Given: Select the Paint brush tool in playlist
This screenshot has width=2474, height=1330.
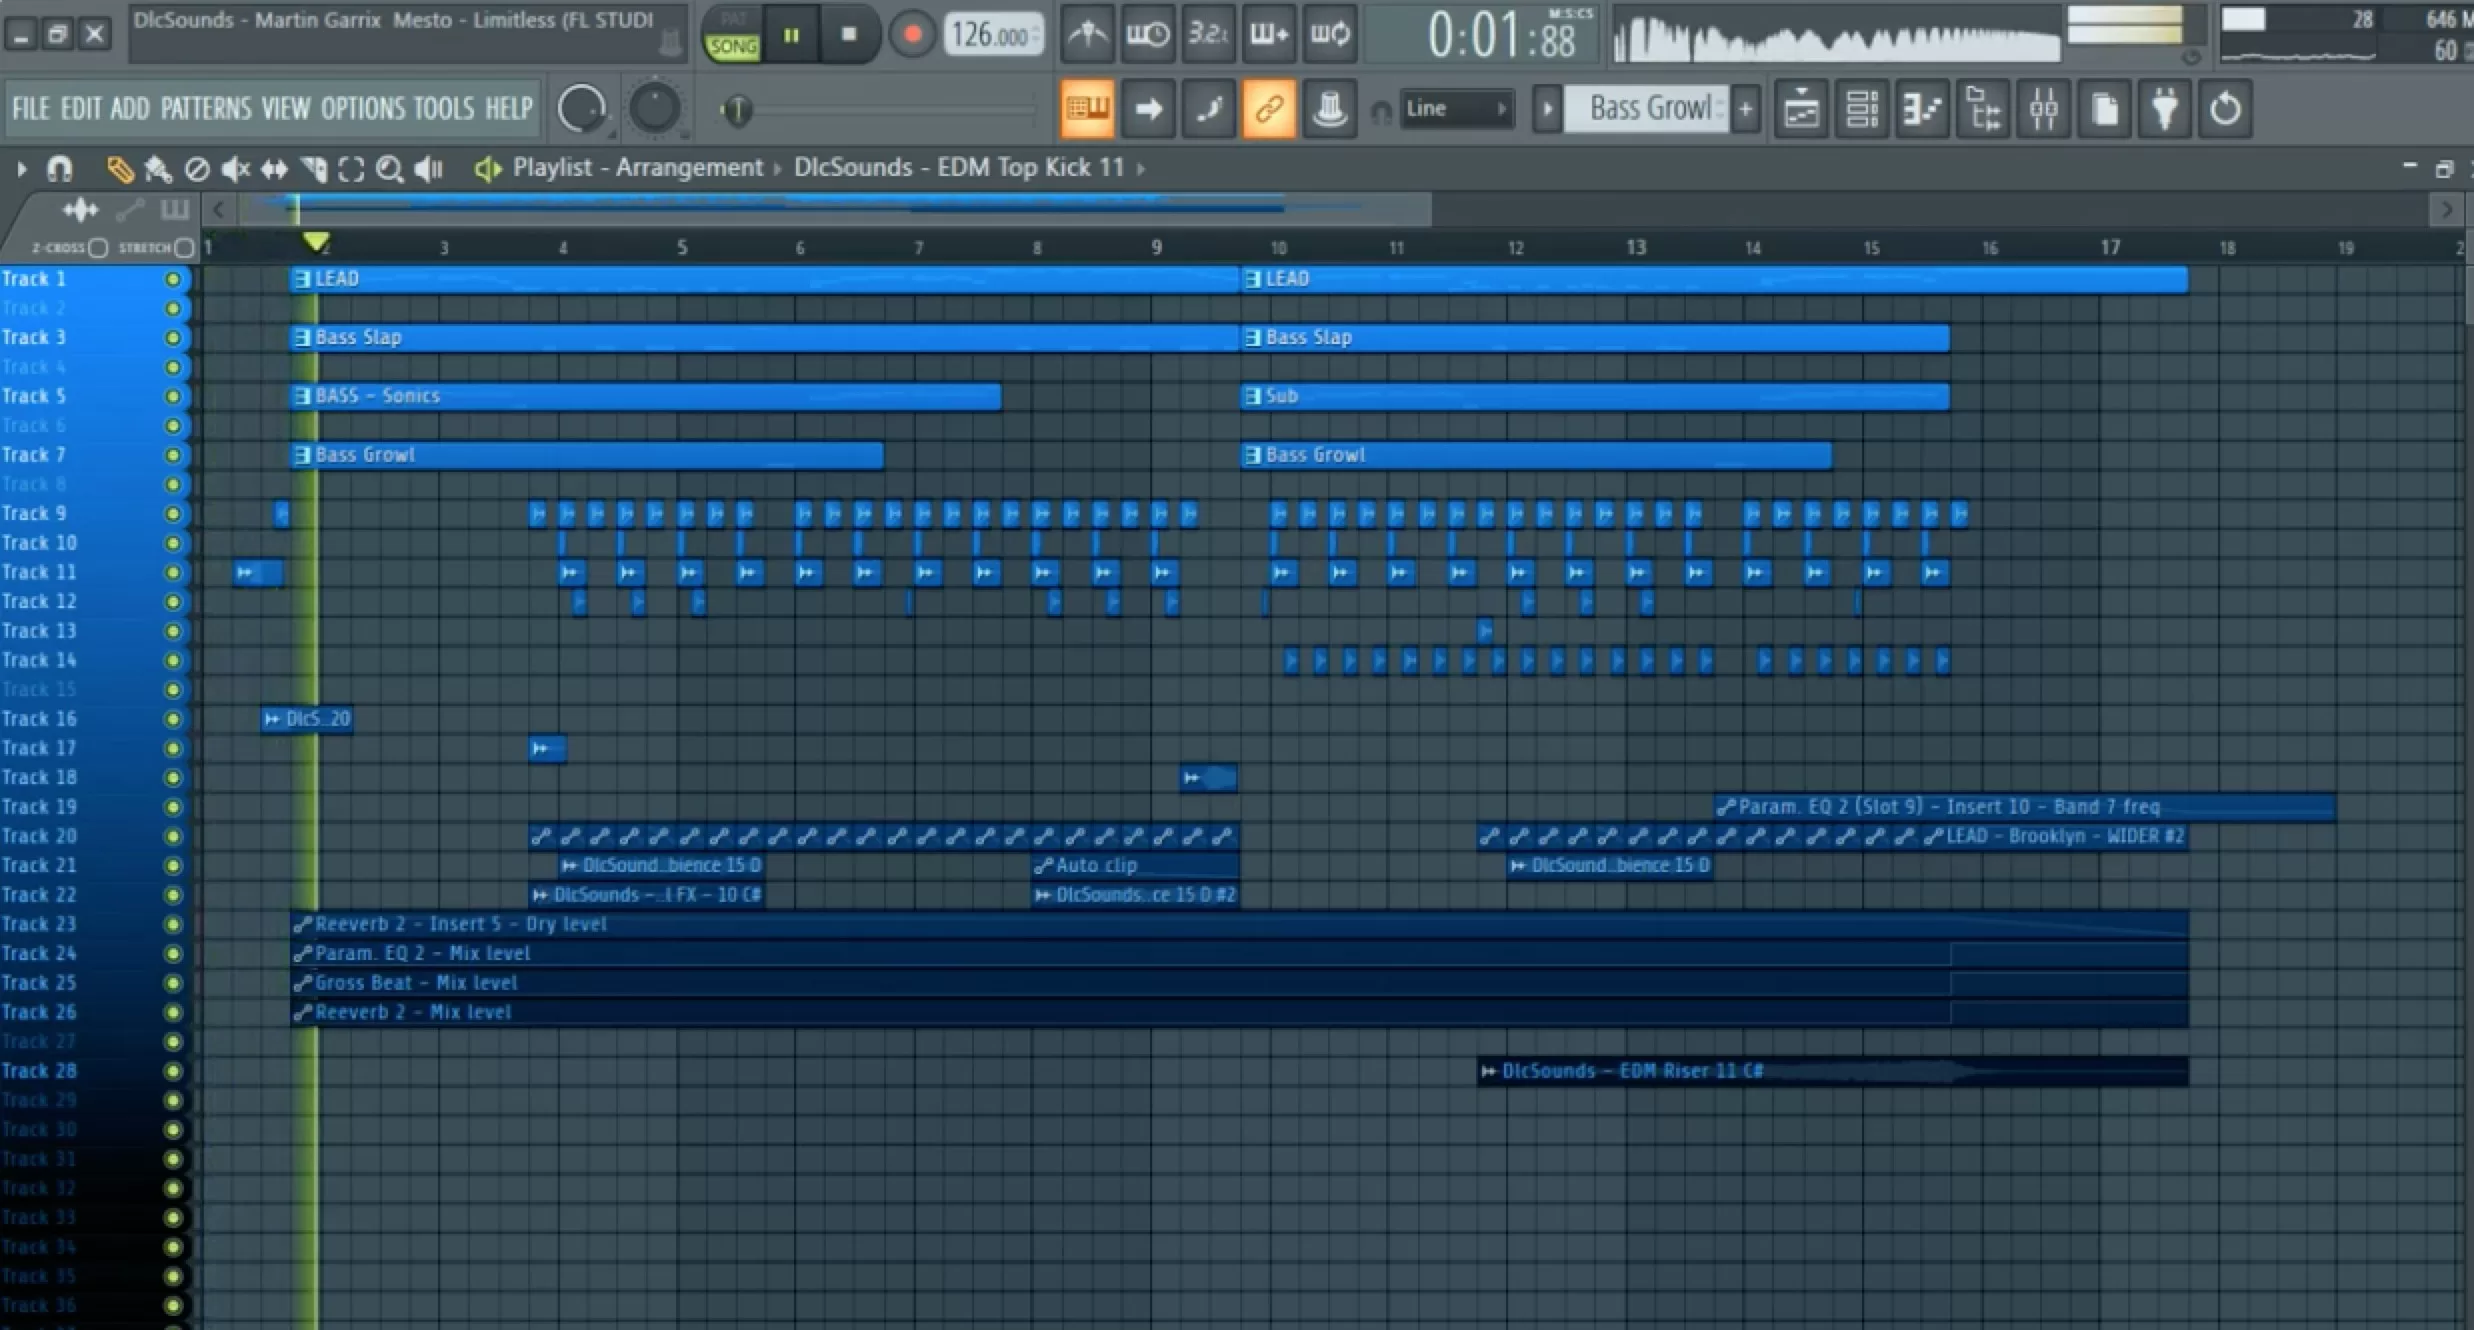Looking at the screenshot, I should coord(158,169).
